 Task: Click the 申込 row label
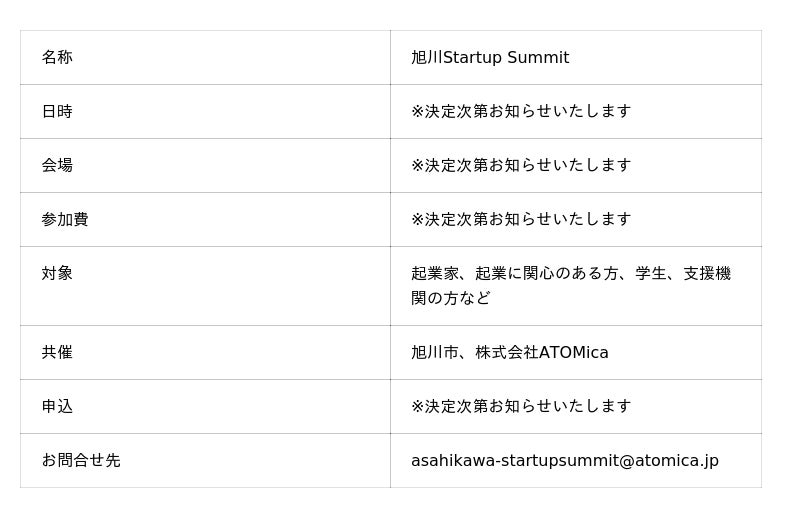point(57,407)
